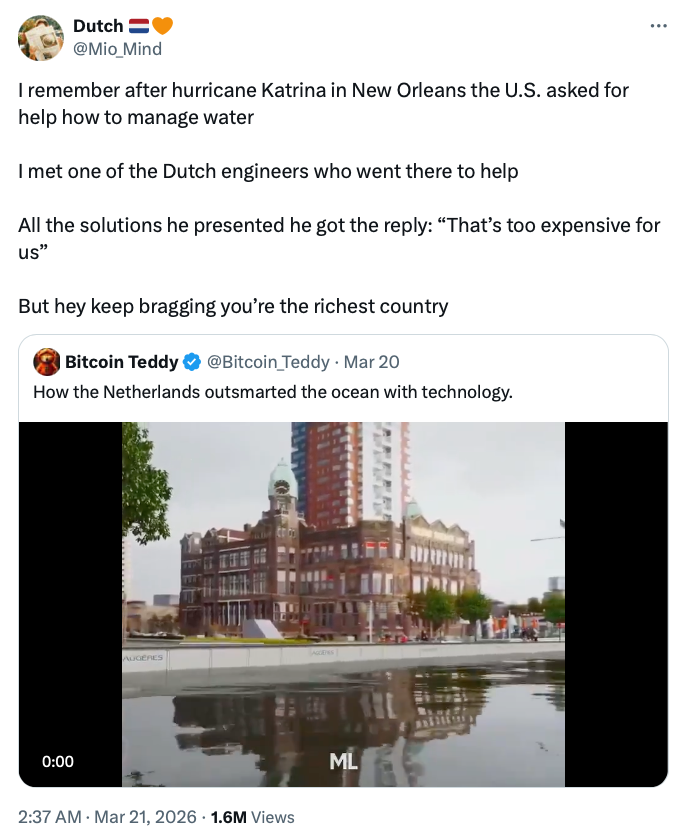The height and width of the screenshot is (828, 687).
Task: Click Bitcoin Teddy's blue verified badge
Action: [193, 361]
